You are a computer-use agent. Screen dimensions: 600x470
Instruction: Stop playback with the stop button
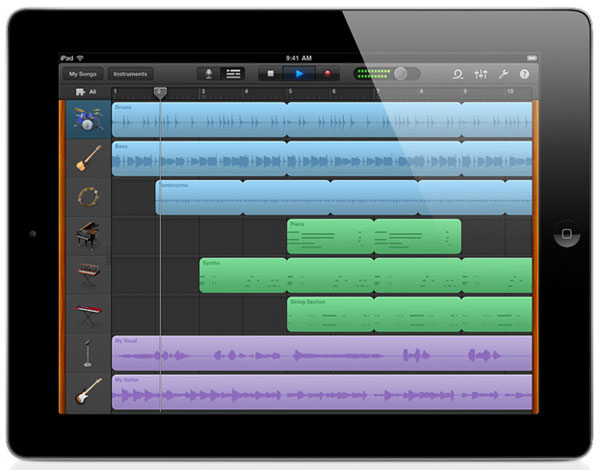[x=271, y=73]
